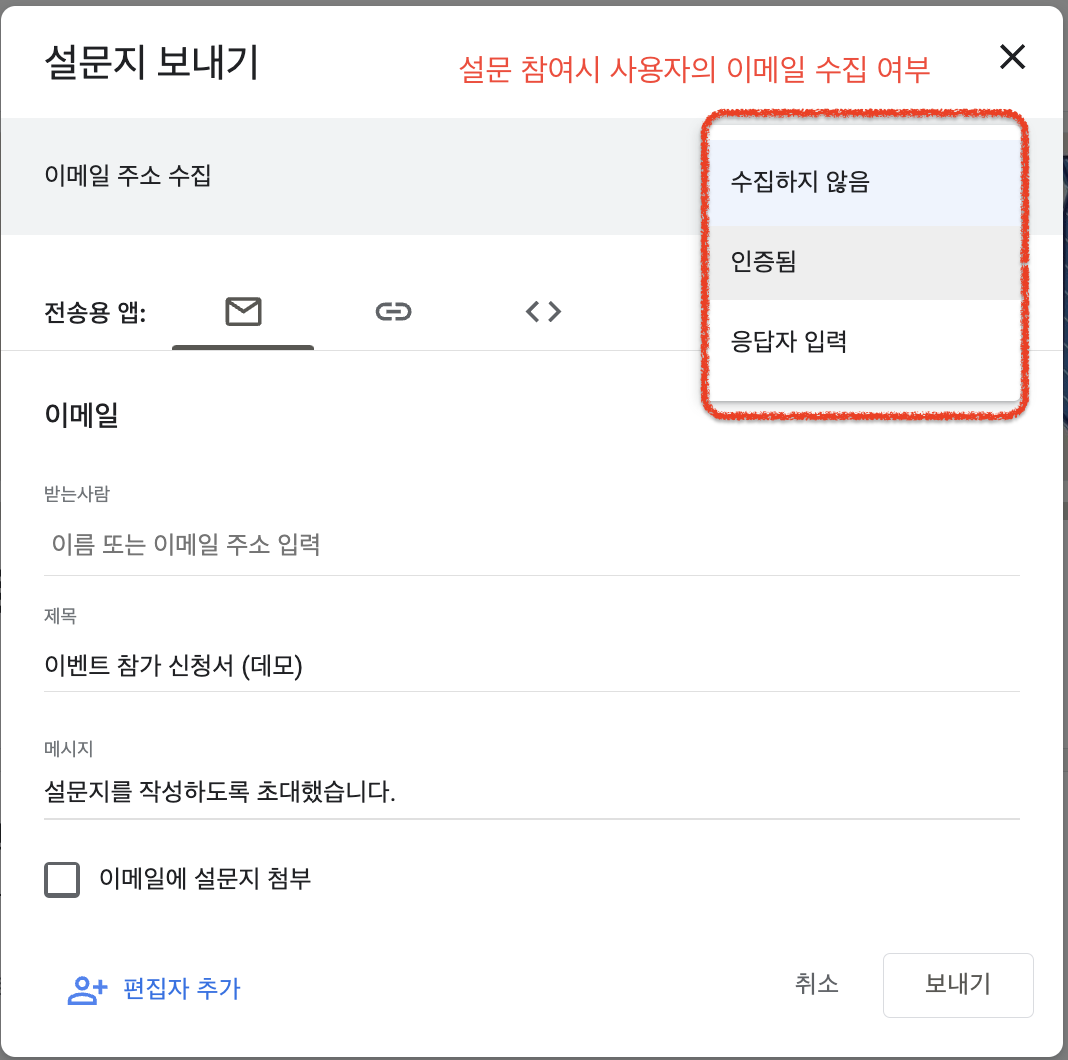The image size is (1068, 1060).
Task: Select the 인증됨 dropdown option
Action: (x=764, y=263)
